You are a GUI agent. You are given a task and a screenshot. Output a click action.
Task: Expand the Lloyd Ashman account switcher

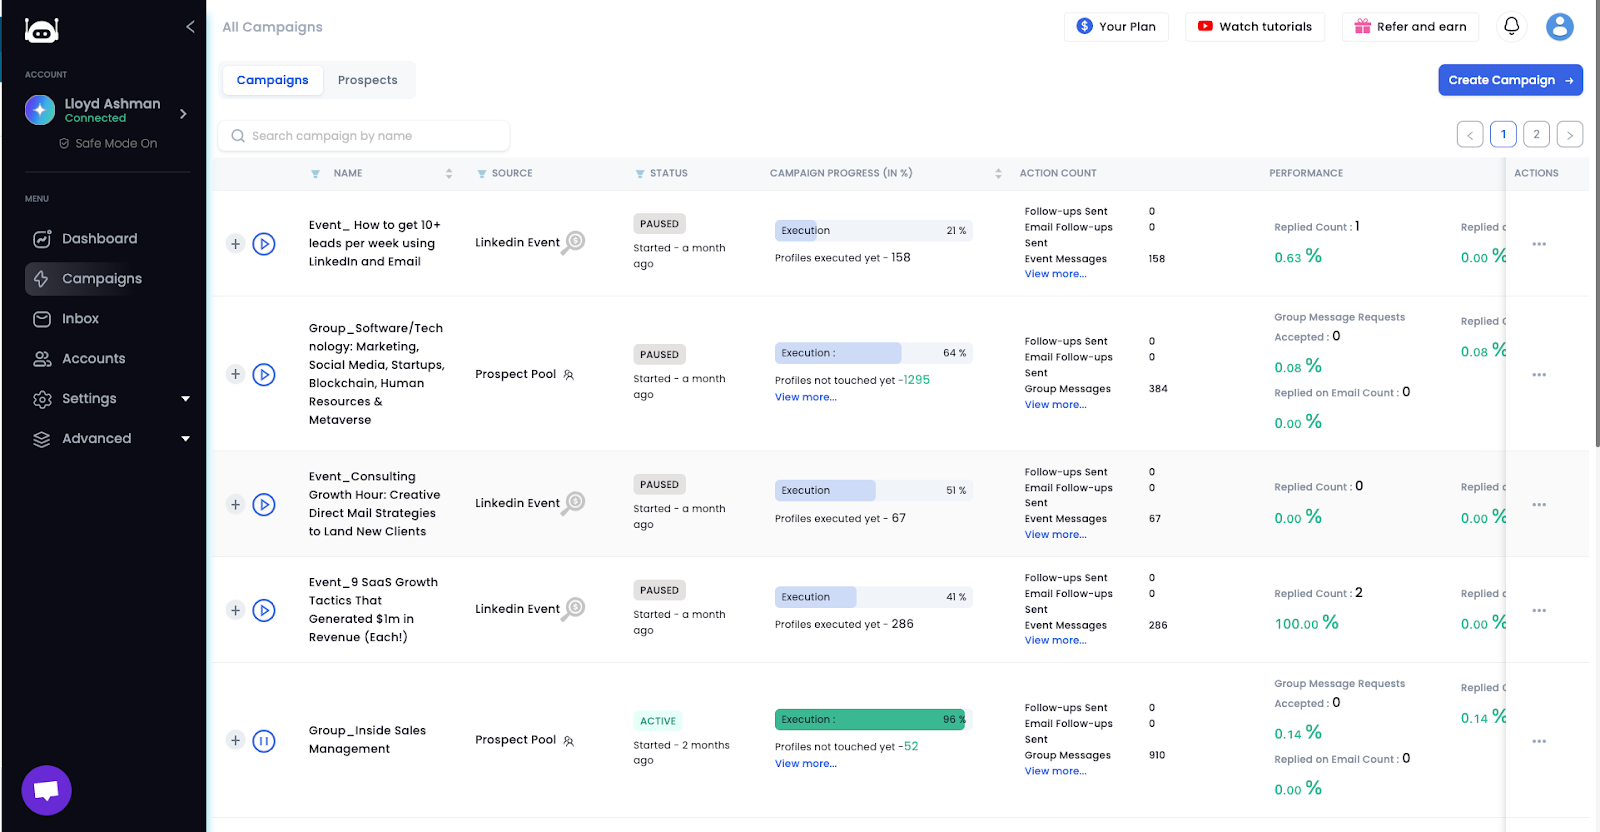[183, 114]
